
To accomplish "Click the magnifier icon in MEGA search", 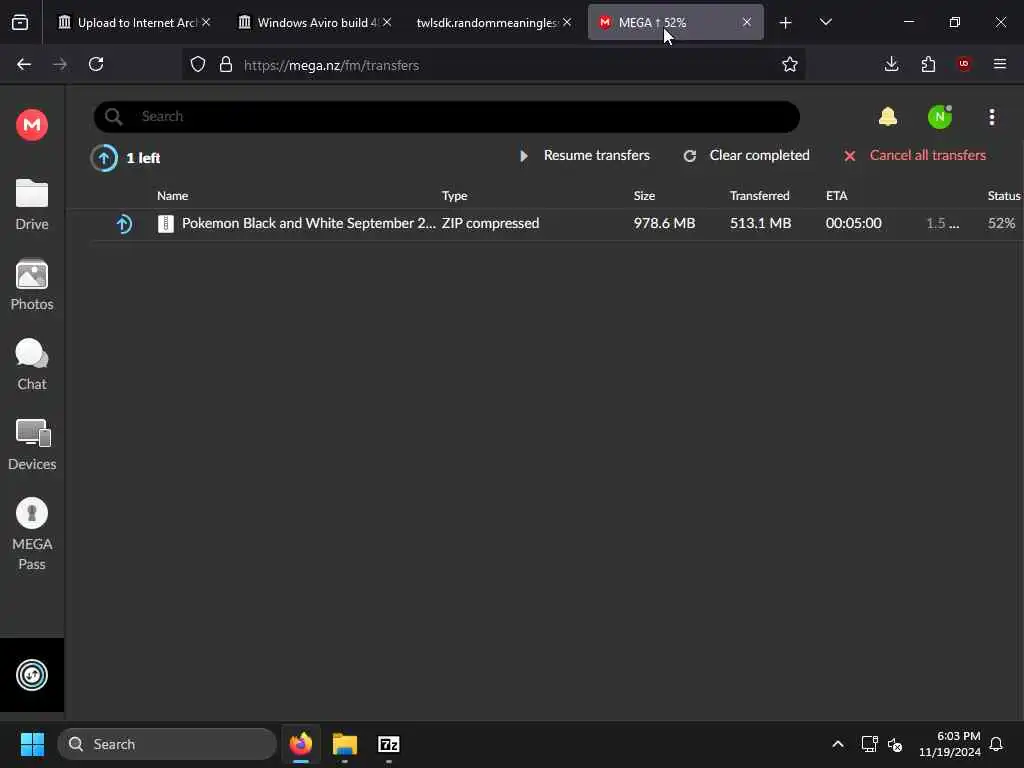I will tap(114, 117).
